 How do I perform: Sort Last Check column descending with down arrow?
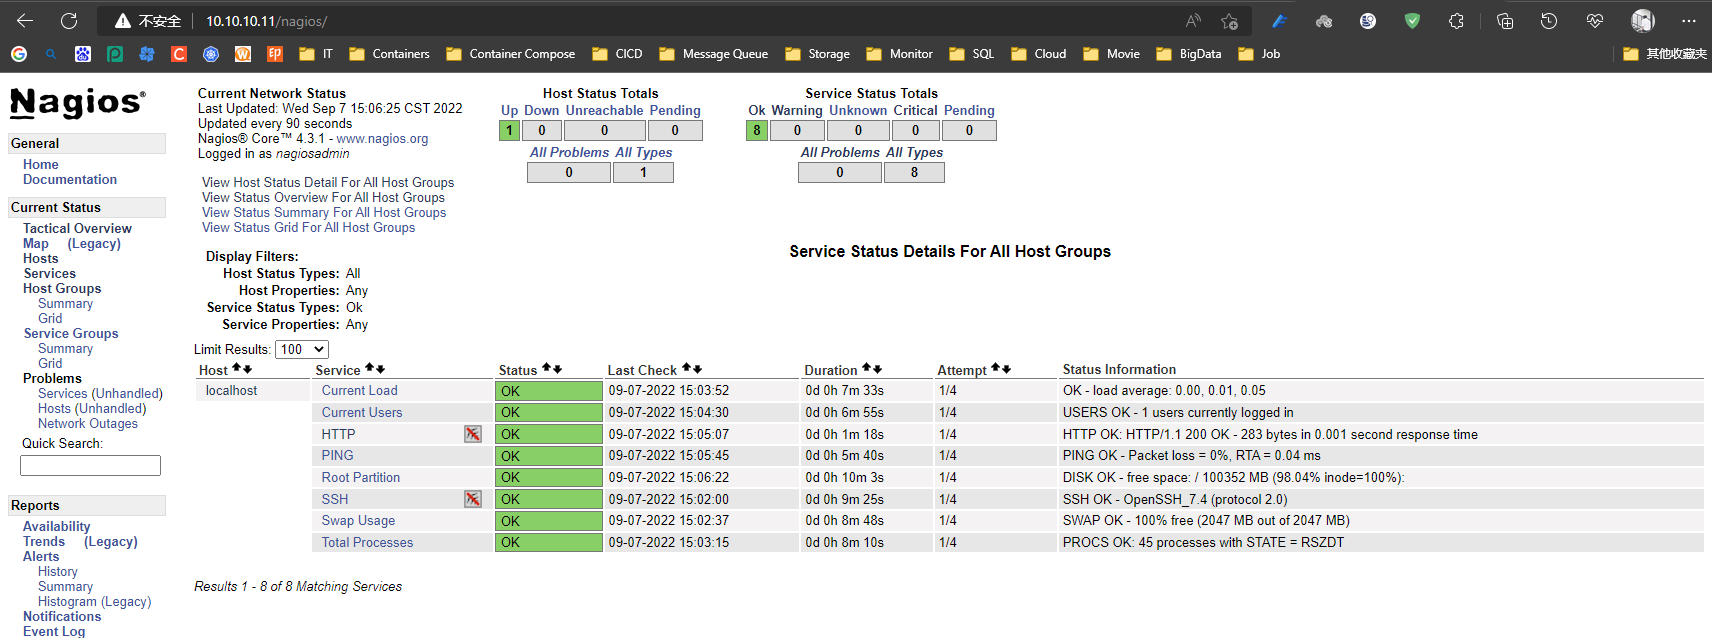click(697, 369)
